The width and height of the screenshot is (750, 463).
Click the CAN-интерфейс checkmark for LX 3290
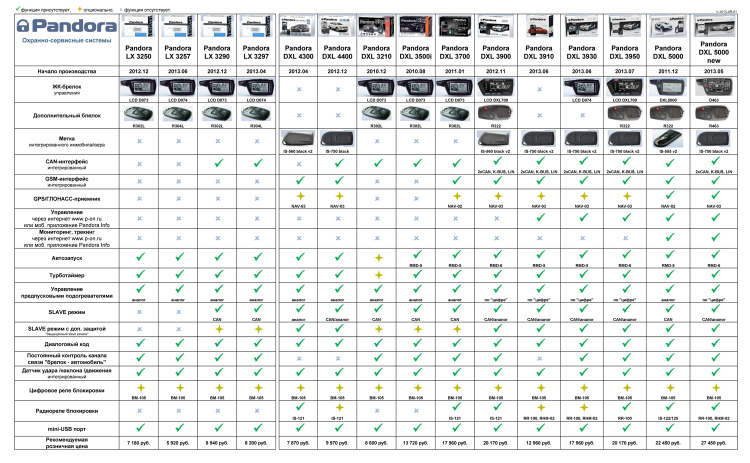(217, 160)
